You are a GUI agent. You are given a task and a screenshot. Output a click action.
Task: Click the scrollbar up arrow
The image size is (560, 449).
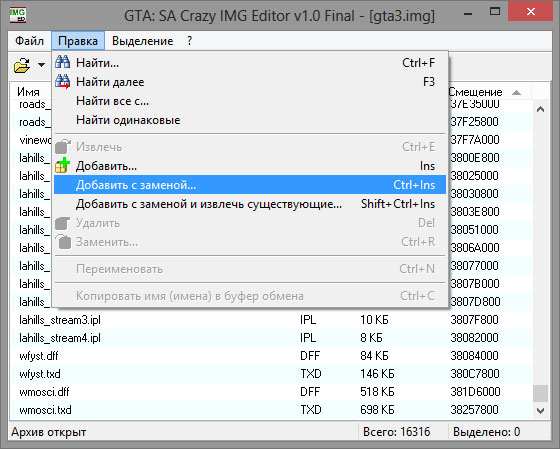click(x=540, y=109)
